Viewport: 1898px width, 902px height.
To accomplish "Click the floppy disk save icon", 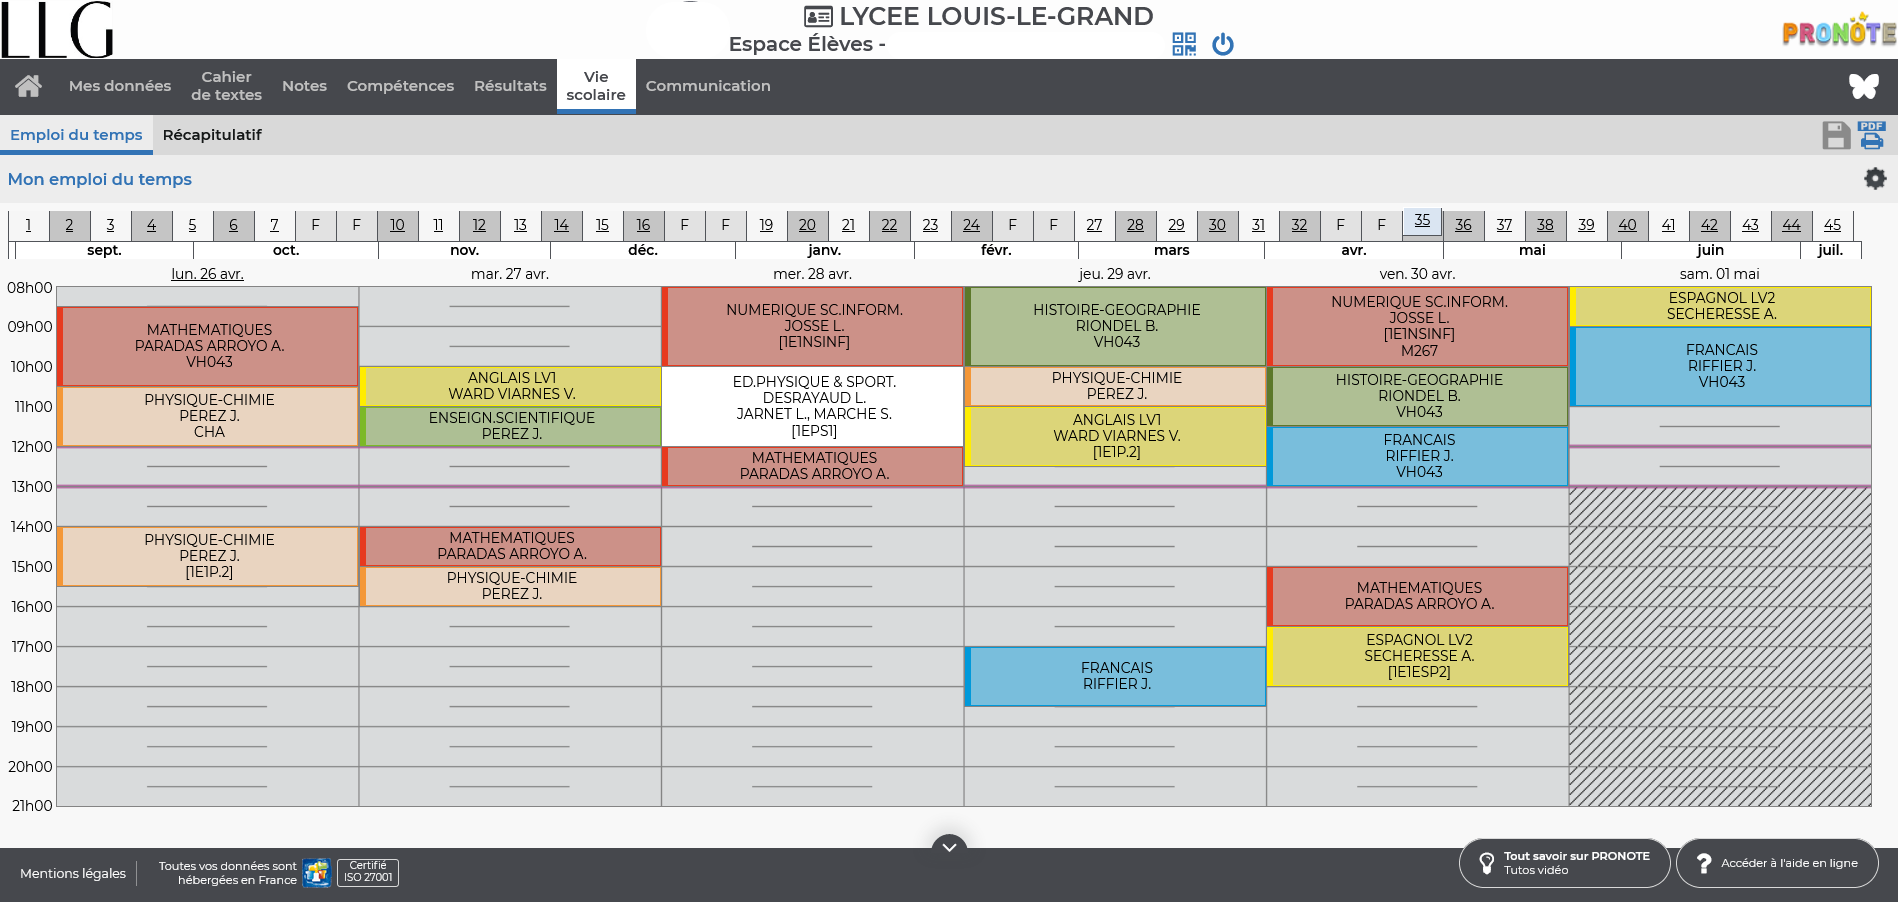I will [1836, 136].
